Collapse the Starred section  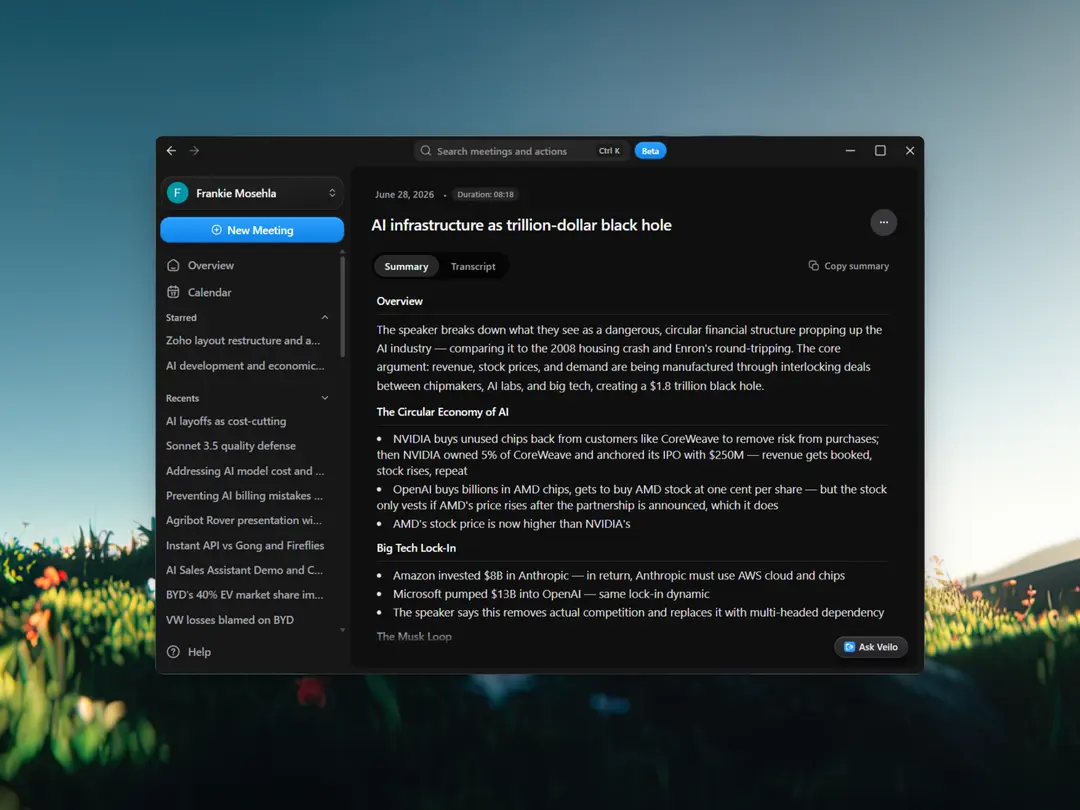(x=325, y=318)
